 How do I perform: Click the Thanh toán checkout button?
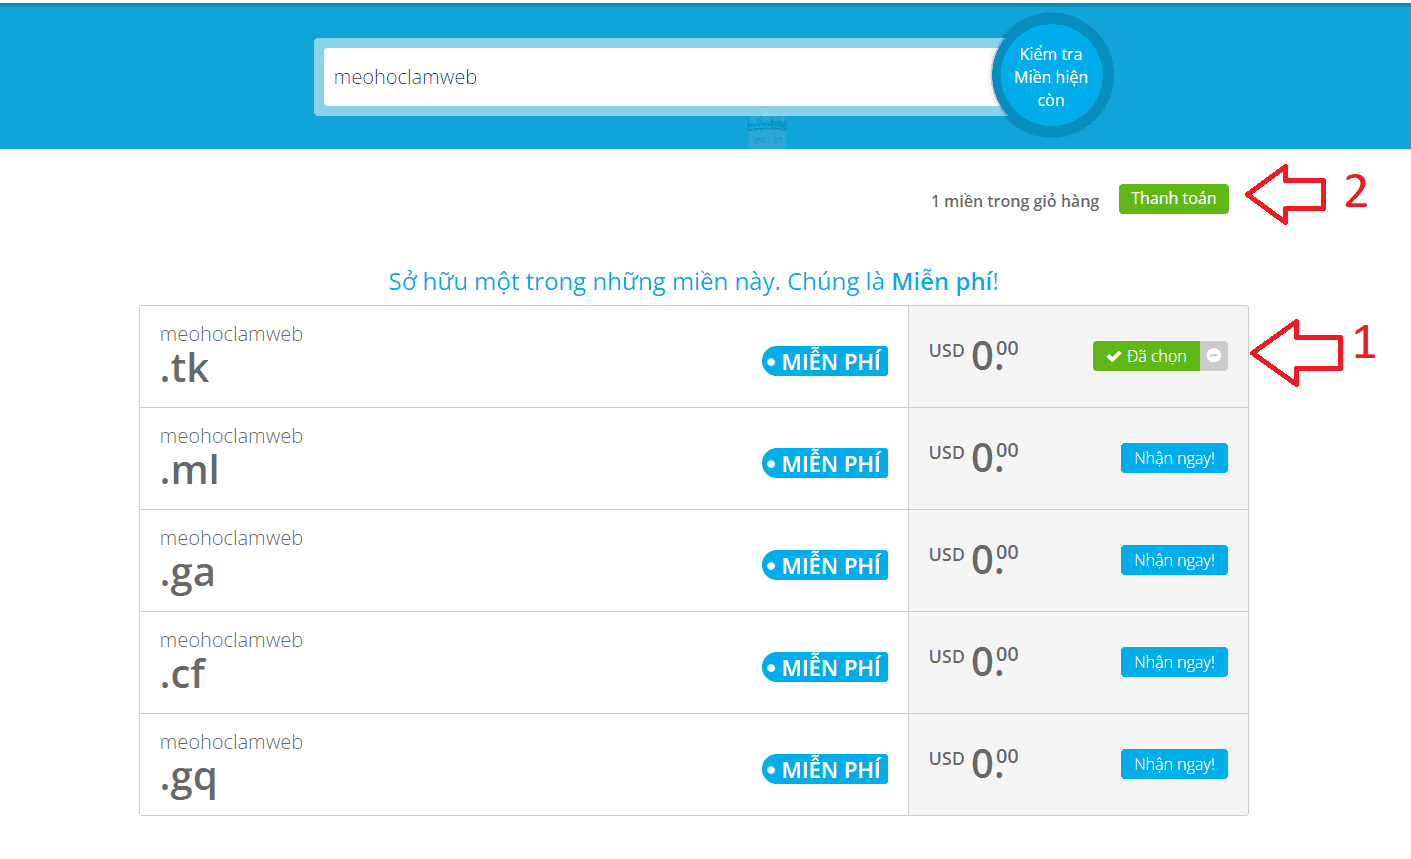(x=1173, y=199)
